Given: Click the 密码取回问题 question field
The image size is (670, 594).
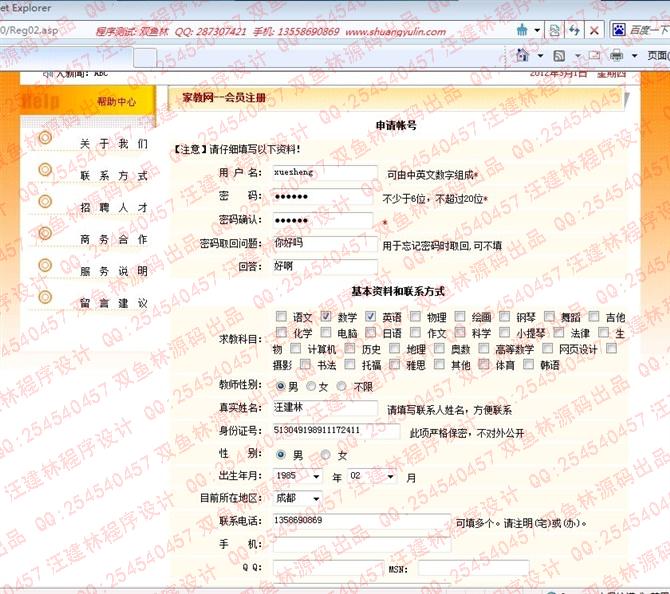Looking at the screenshot, I should 325,244.
